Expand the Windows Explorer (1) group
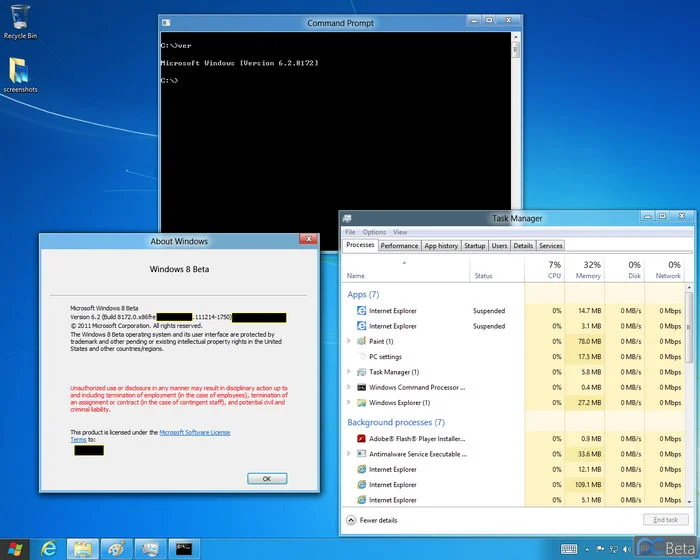Screen dimensions: 700x560 pos(349,403)
